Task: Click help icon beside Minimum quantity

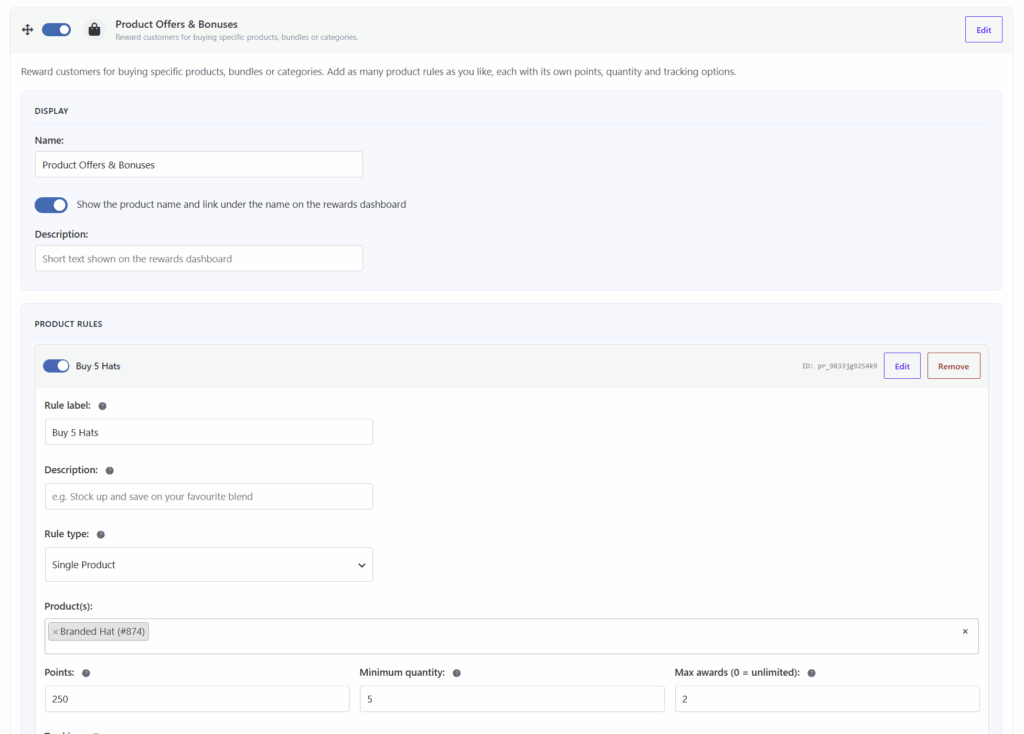Action: (456, 673)
